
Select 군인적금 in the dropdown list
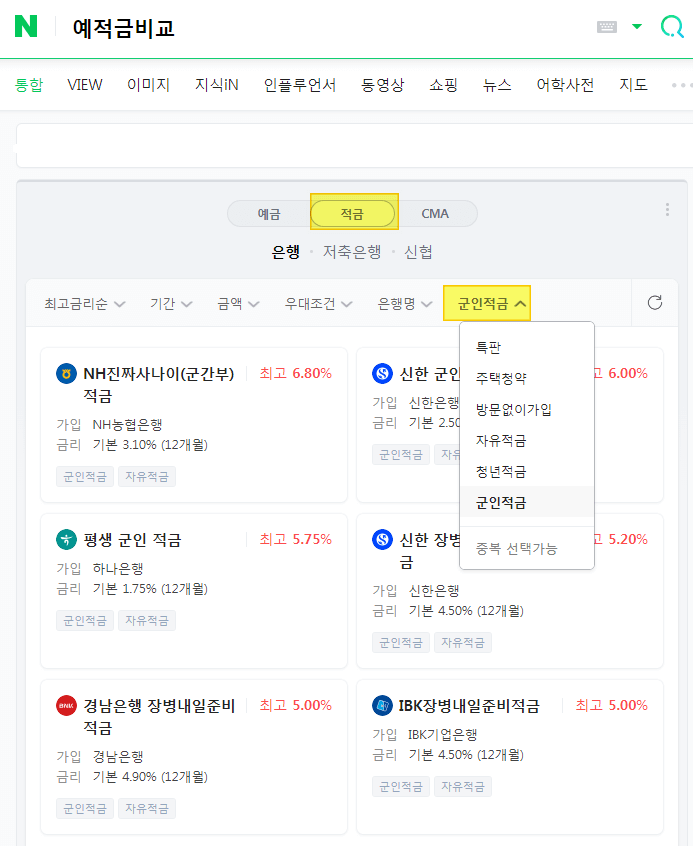(527, 502)
